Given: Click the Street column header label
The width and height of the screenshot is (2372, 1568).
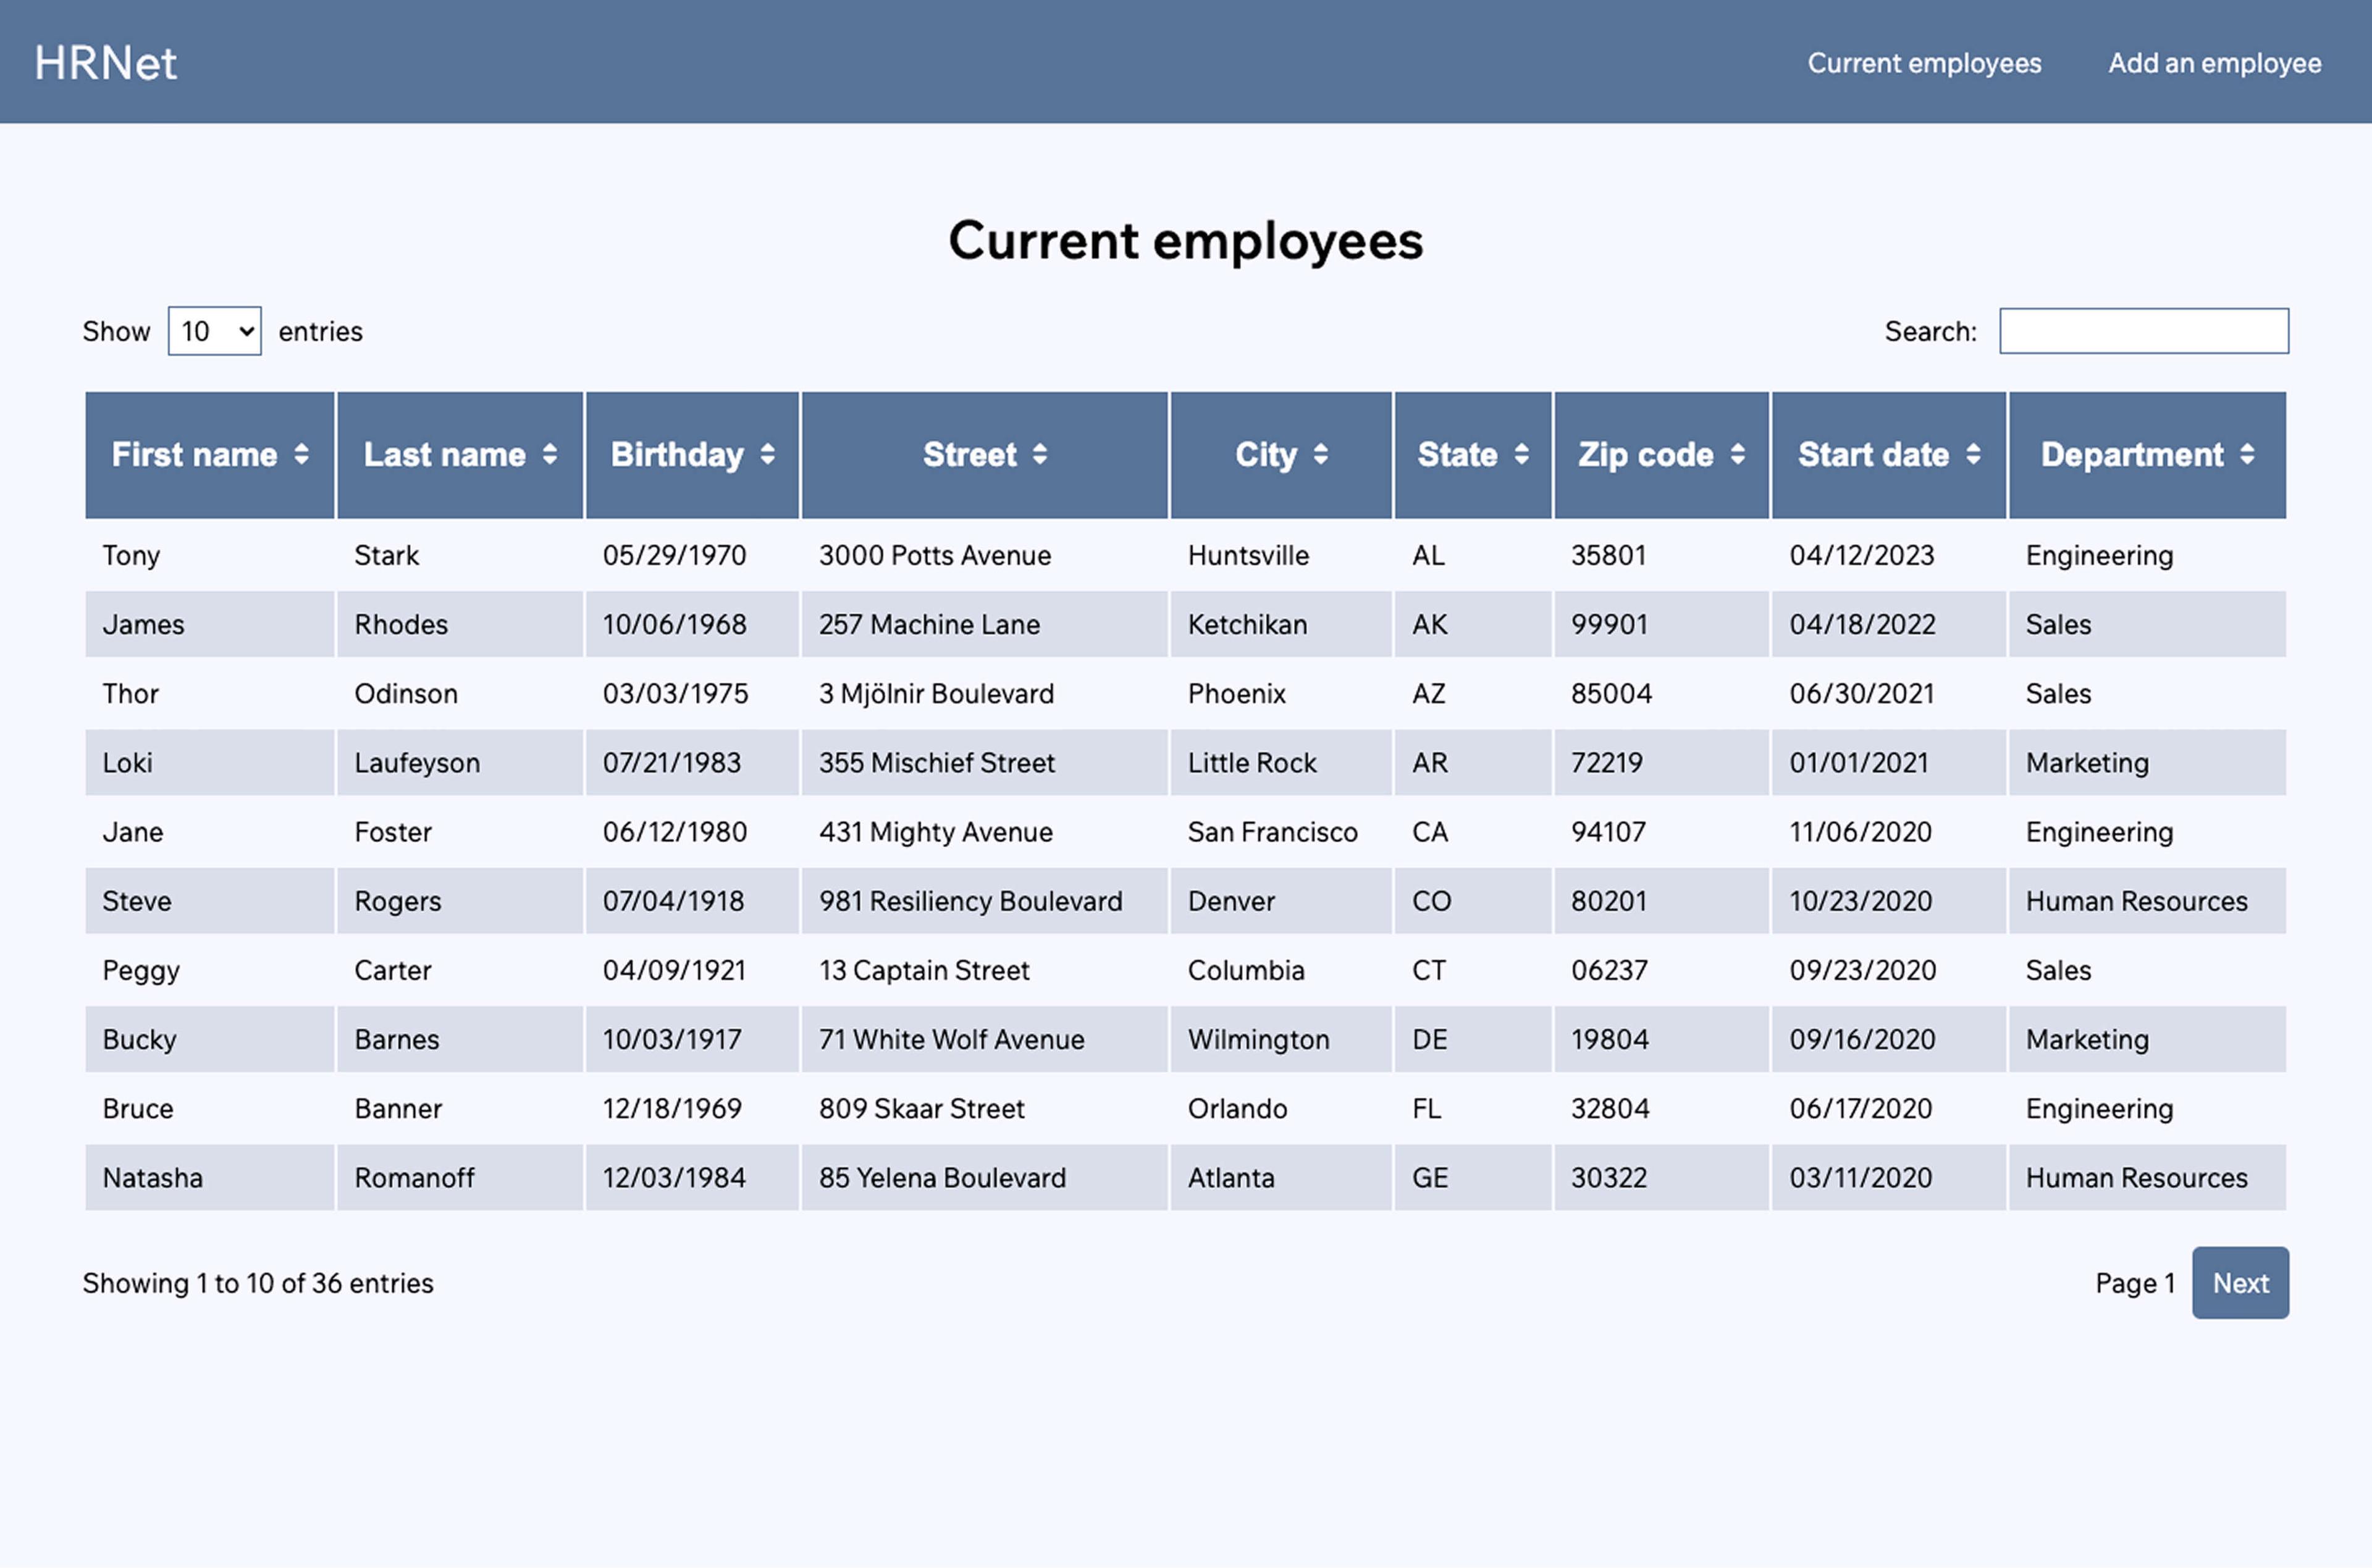Looking at the screenshot, I should pos(969,455).
